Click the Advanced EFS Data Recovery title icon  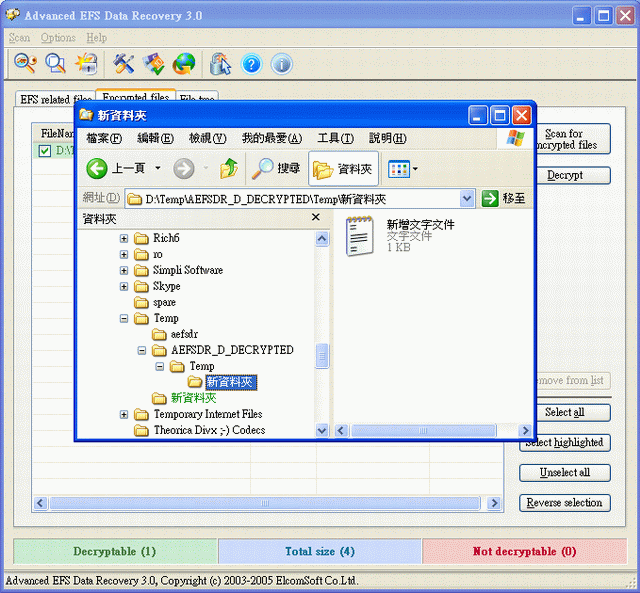tap(13, 15)
